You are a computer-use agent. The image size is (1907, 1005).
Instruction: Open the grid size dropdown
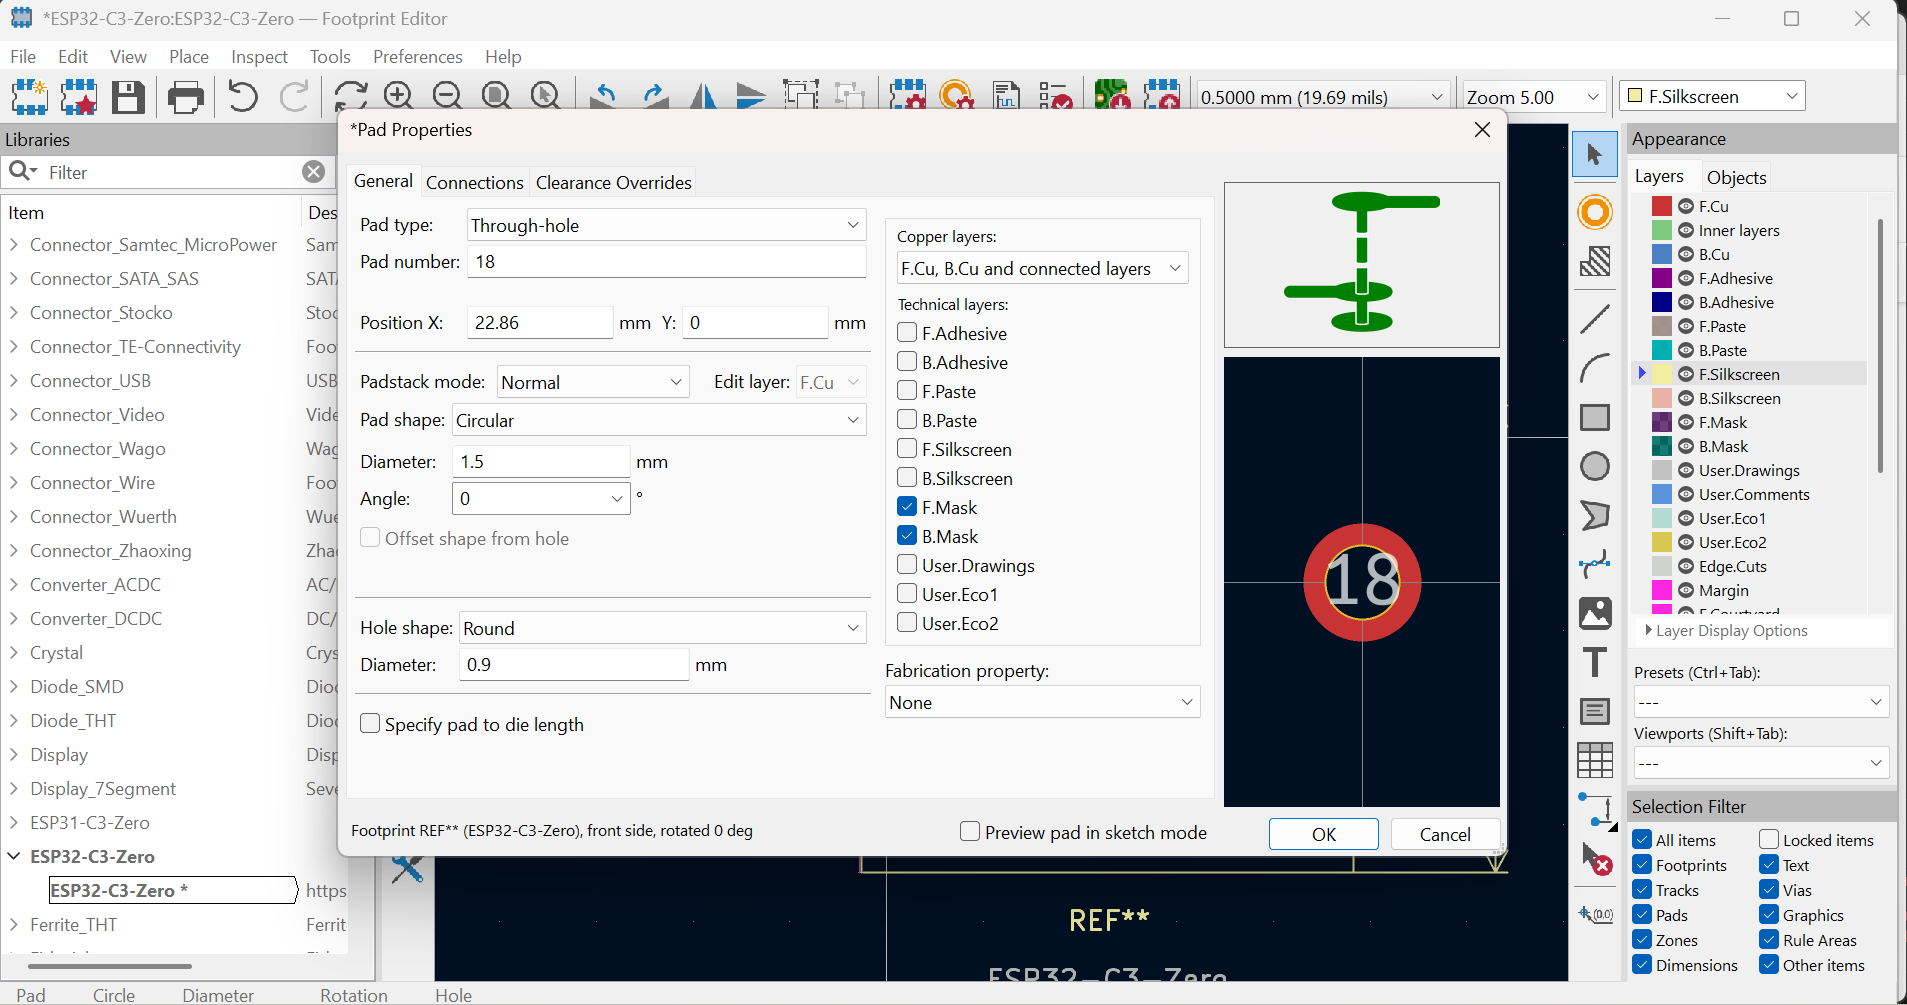(x=1324, y=97)
